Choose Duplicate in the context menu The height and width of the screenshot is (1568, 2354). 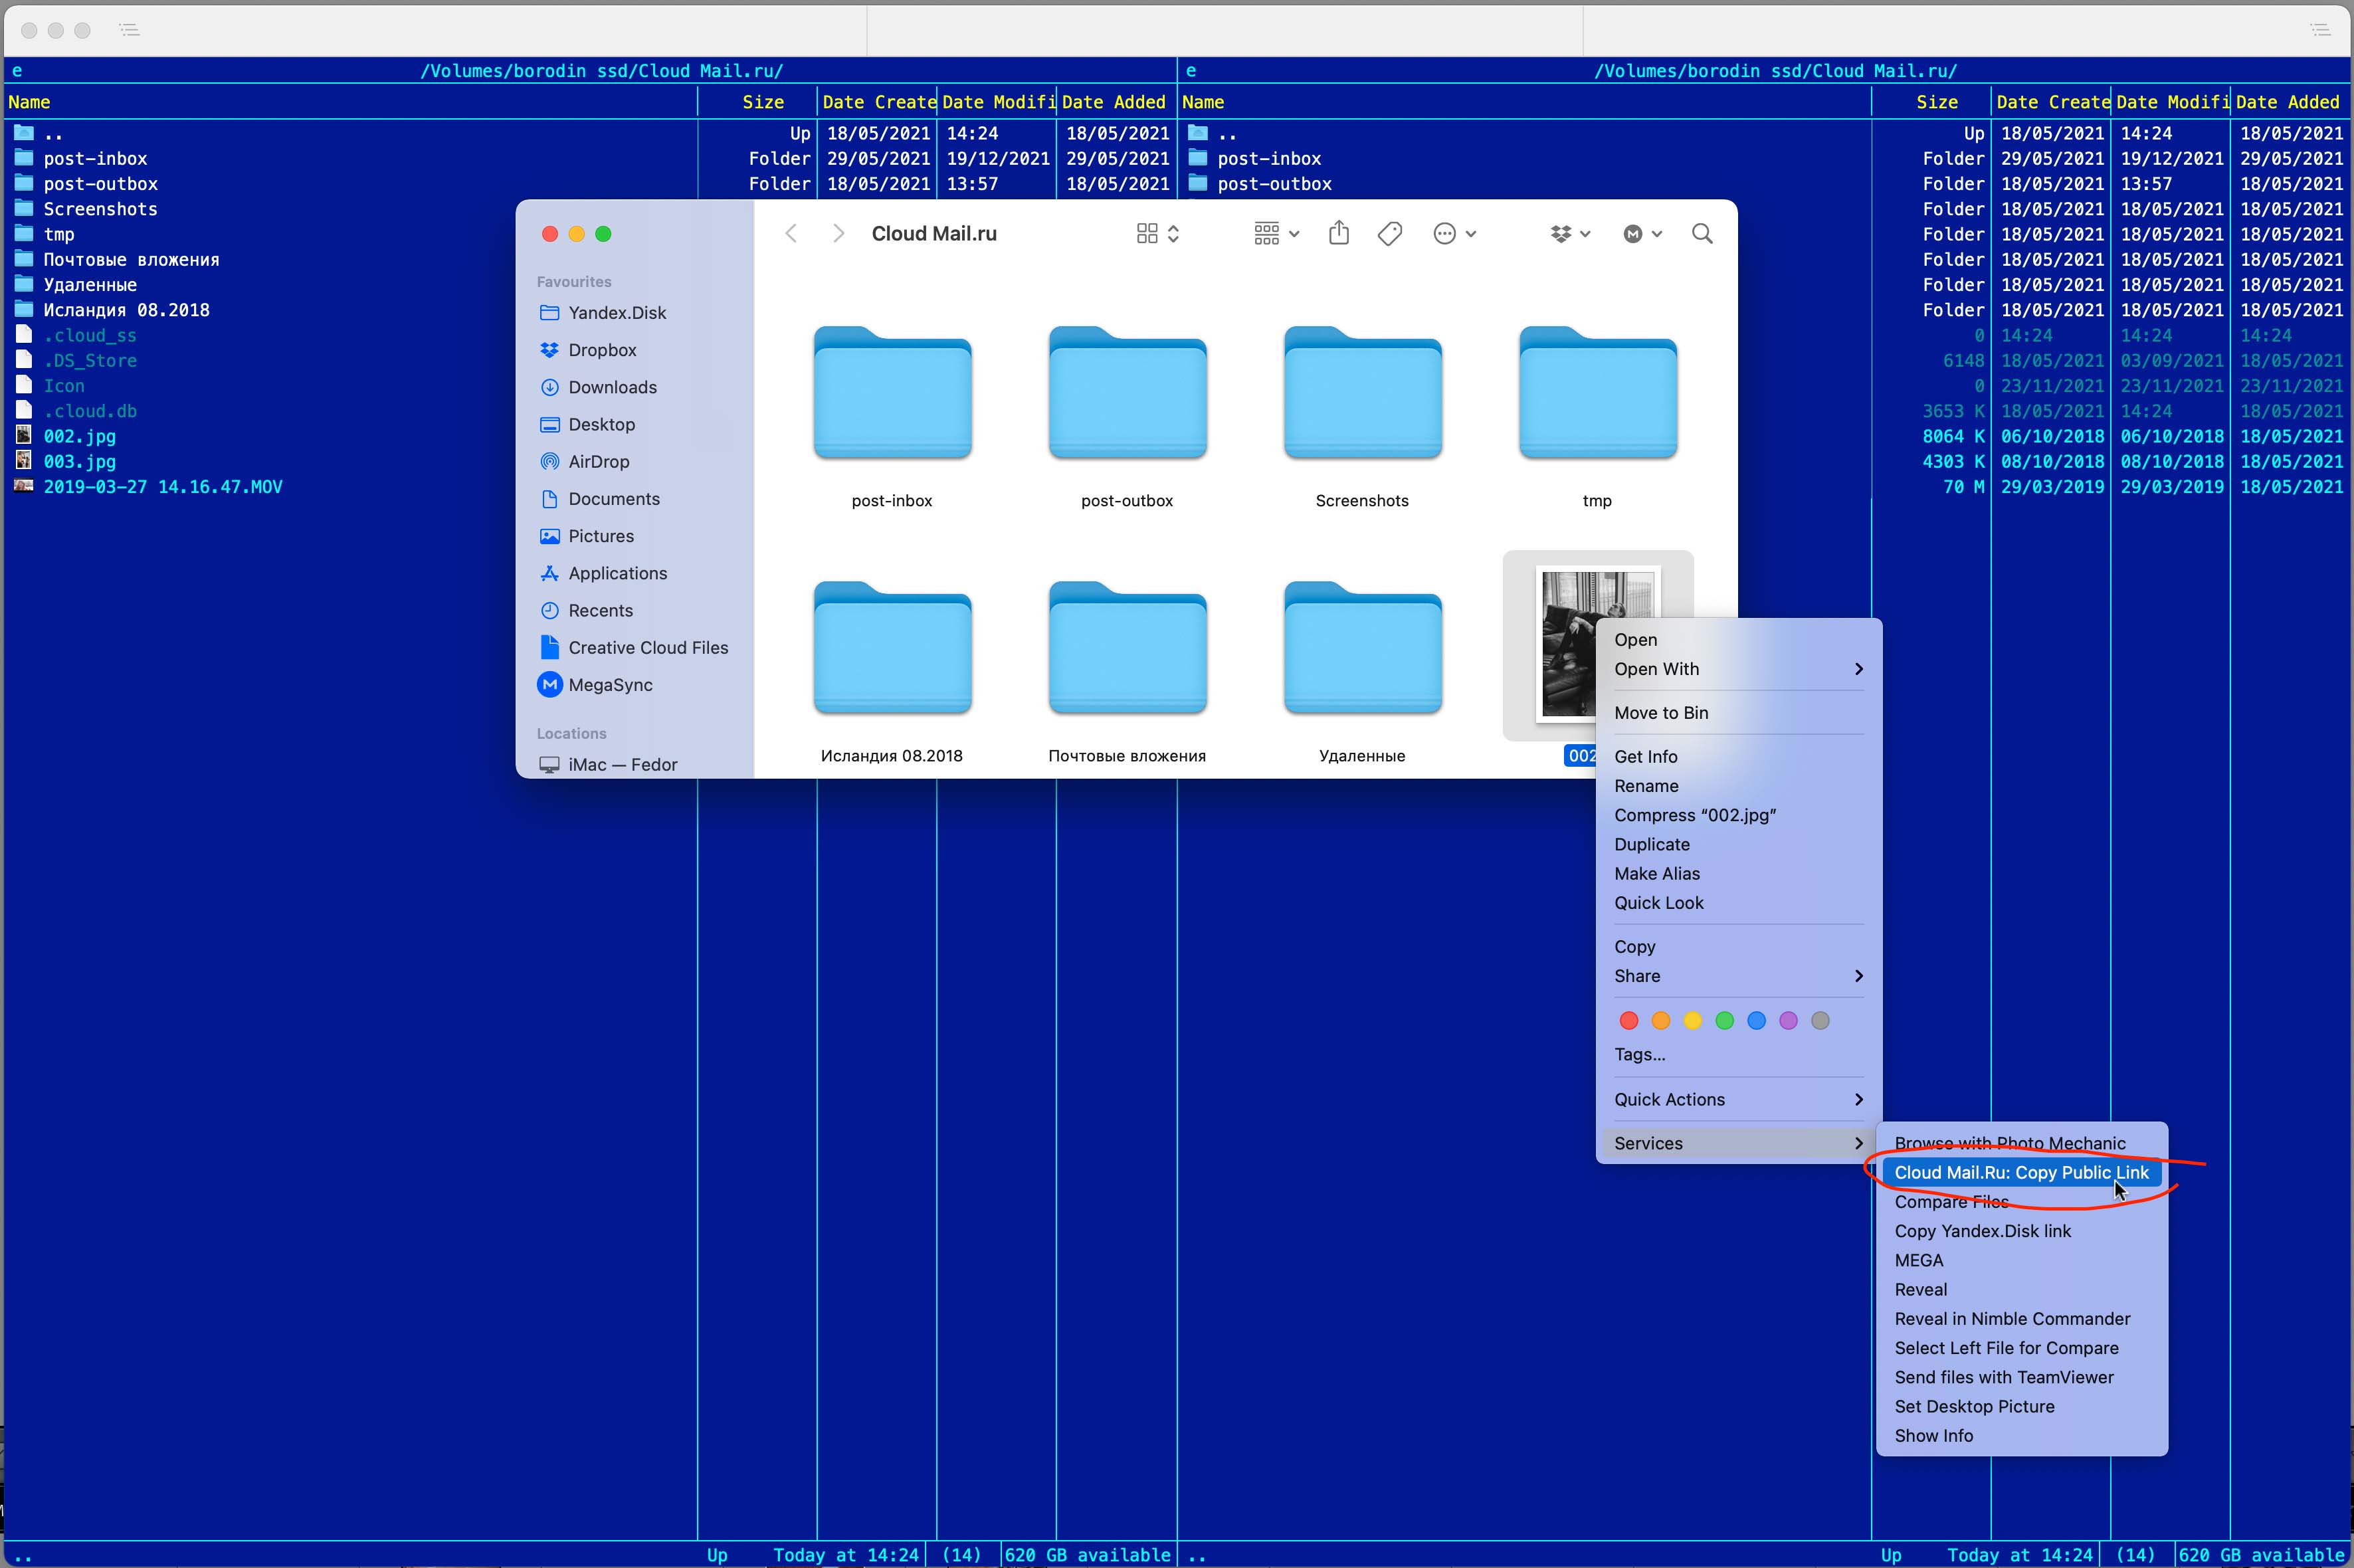pos(1739,844)
